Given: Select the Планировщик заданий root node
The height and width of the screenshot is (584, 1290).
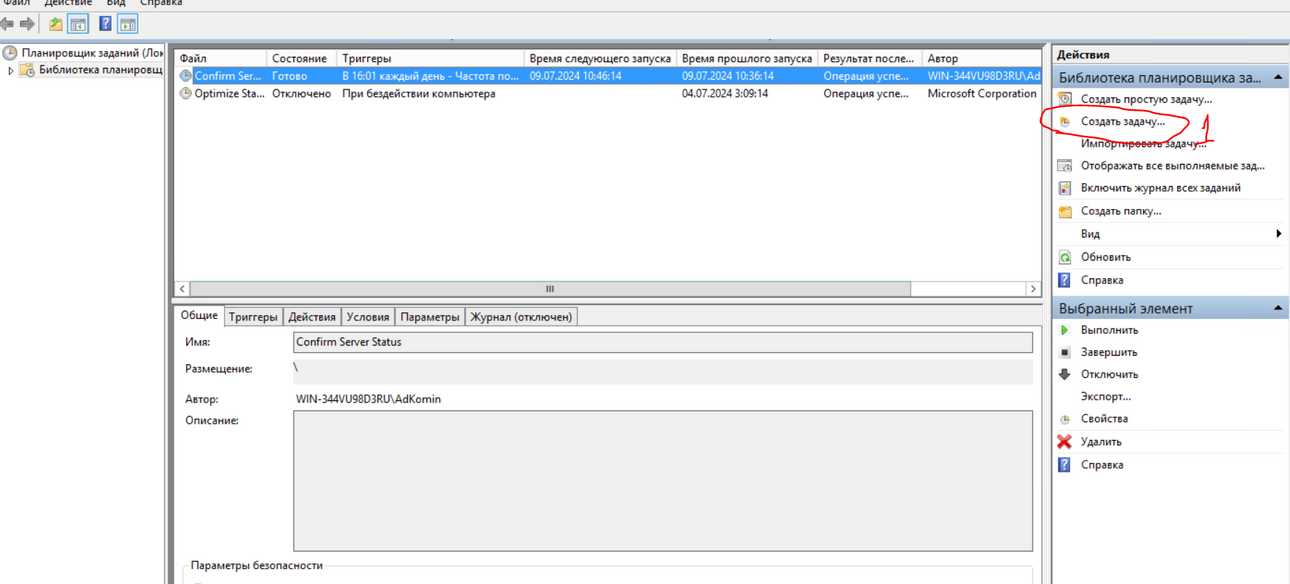Looking at the screenshot, I should (x=84, y=52).
